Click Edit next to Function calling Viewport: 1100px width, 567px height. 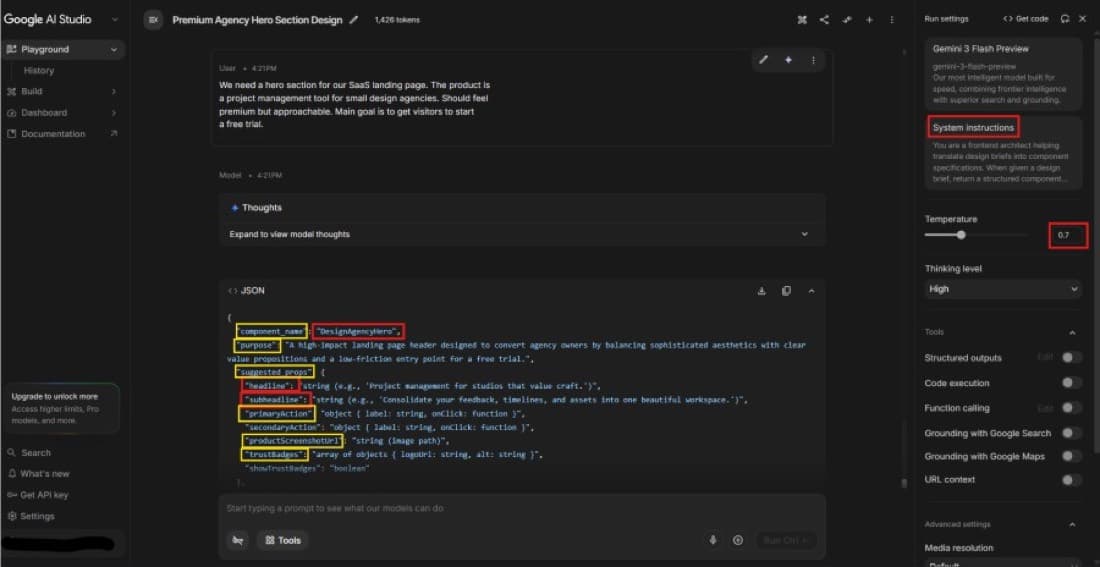tap(1045, 408)
